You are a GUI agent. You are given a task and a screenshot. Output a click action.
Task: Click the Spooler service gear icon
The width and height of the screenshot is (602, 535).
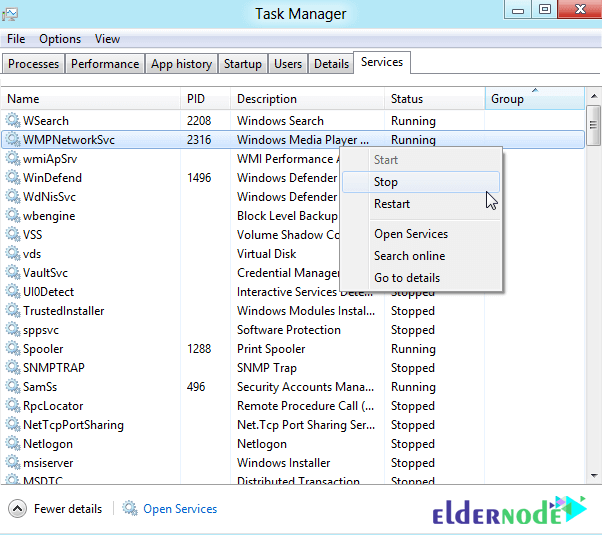click(x=13, y=348)
